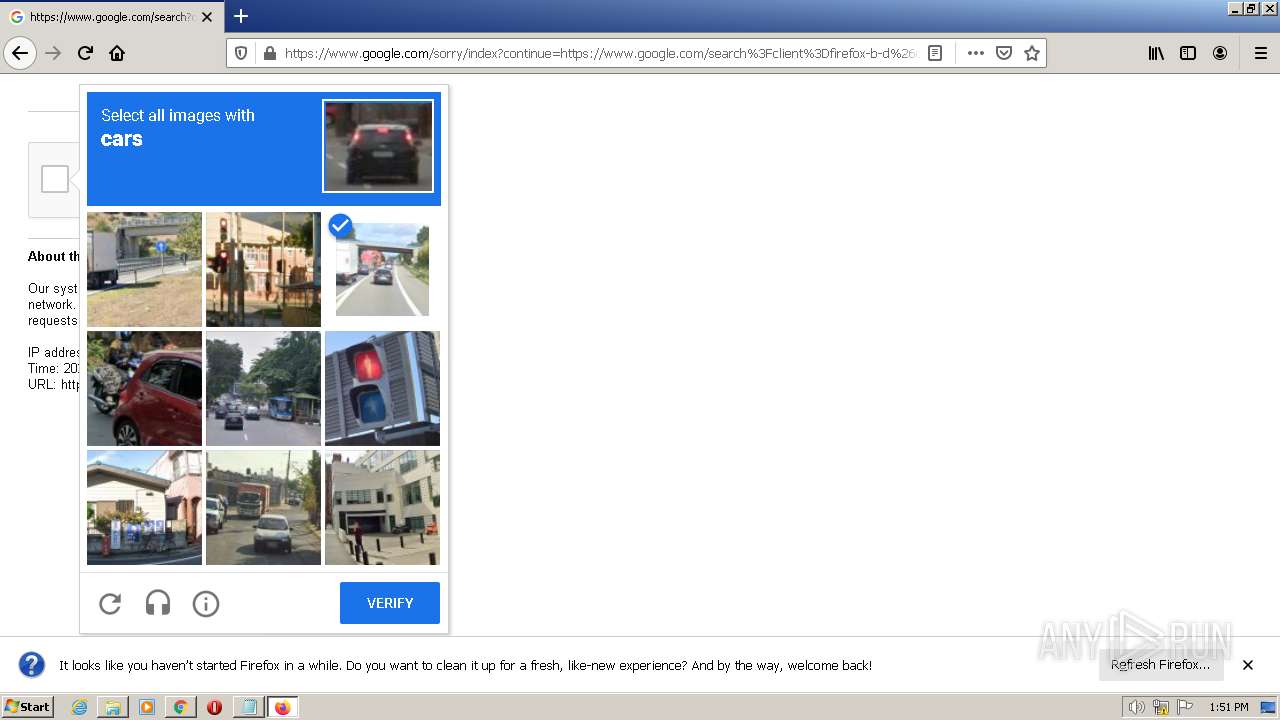Select the red car closeup tile

pos(144,388)
